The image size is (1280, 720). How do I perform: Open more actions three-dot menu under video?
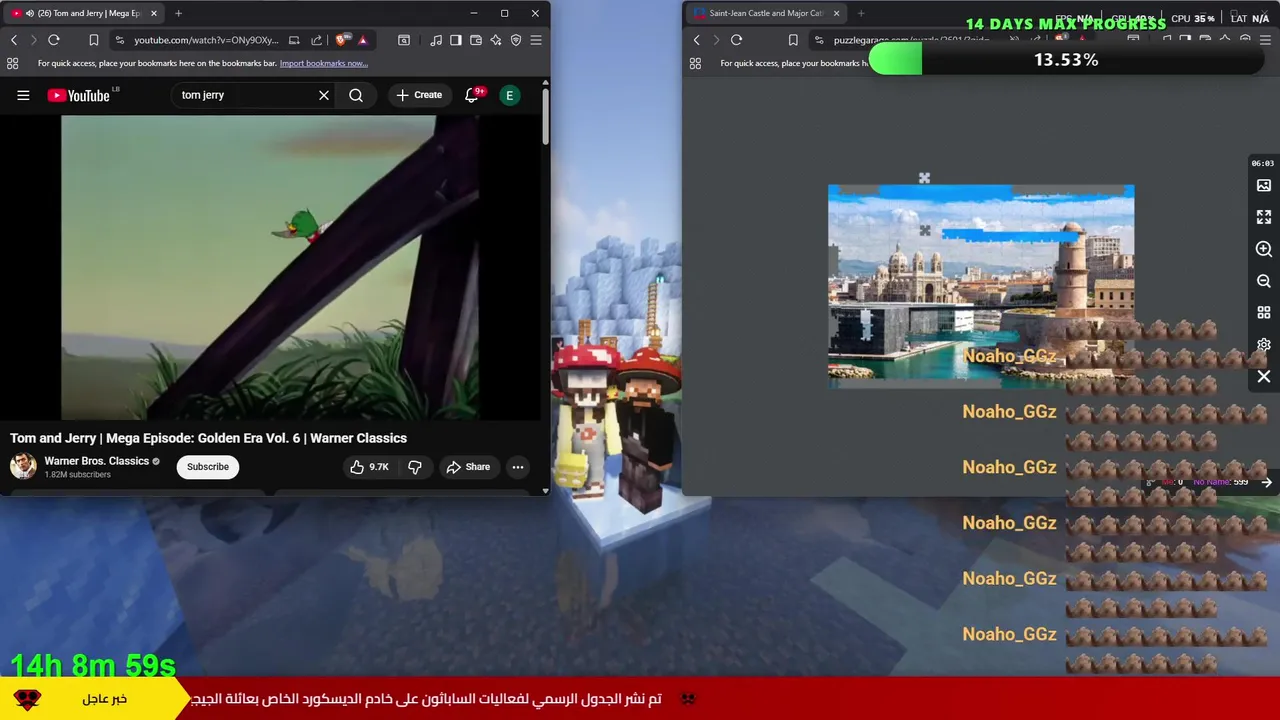click(518, 467)
